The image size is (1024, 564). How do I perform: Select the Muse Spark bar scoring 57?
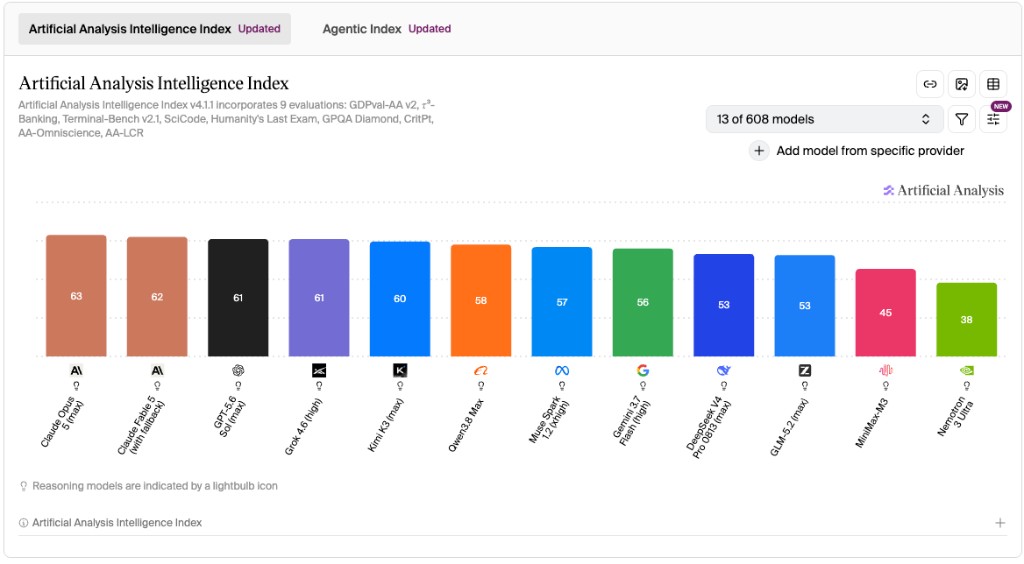coord(562,302)
